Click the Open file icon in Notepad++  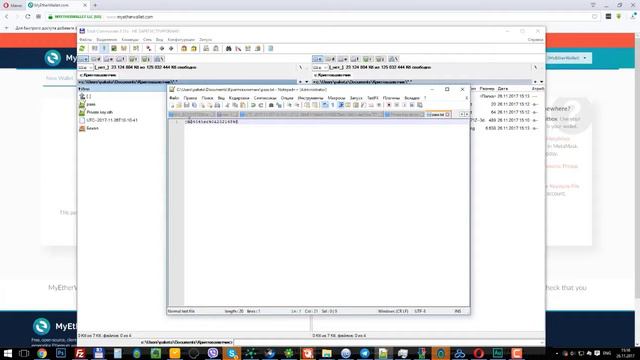179,105
